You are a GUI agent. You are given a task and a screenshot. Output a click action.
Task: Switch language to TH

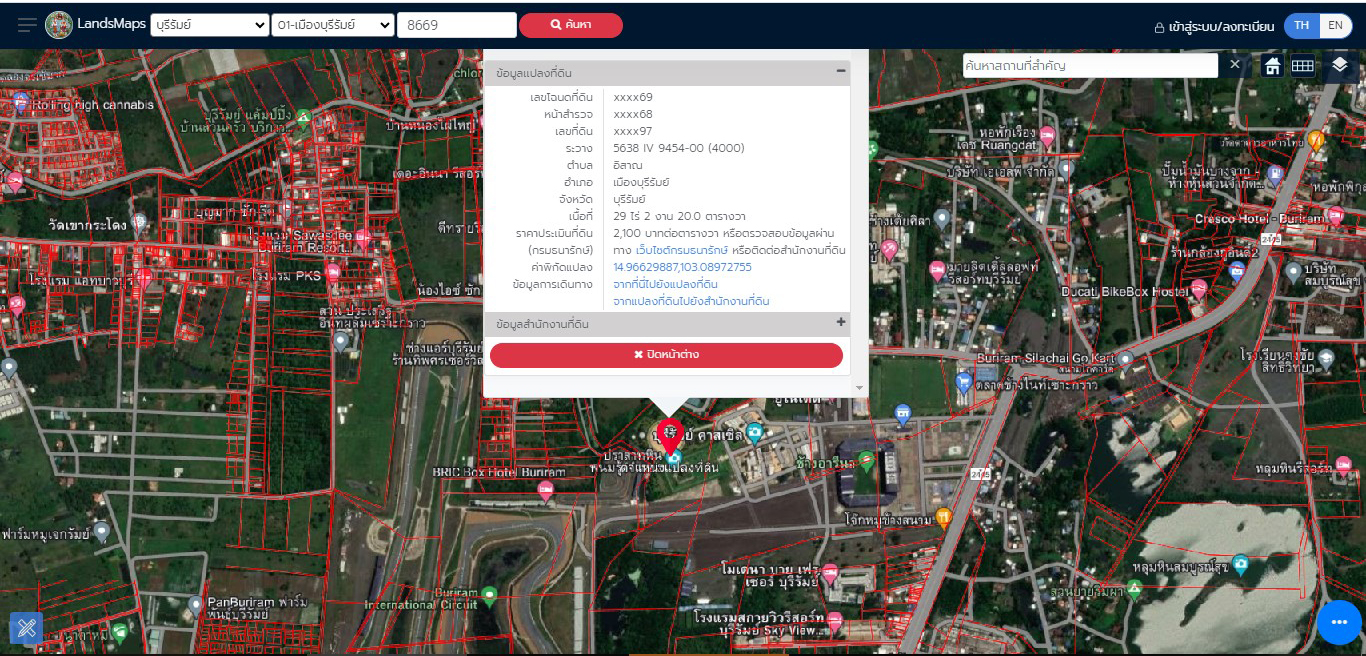(x=1301, y=26)
